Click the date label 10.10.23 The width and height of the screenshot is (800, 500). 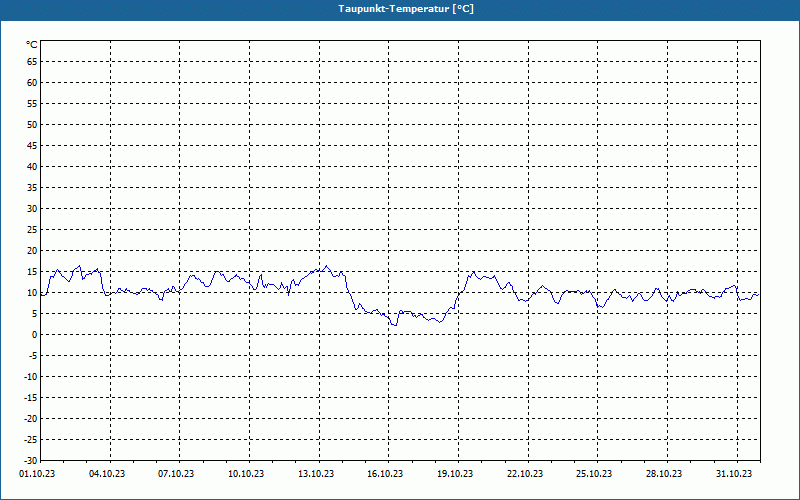(246, 474)
